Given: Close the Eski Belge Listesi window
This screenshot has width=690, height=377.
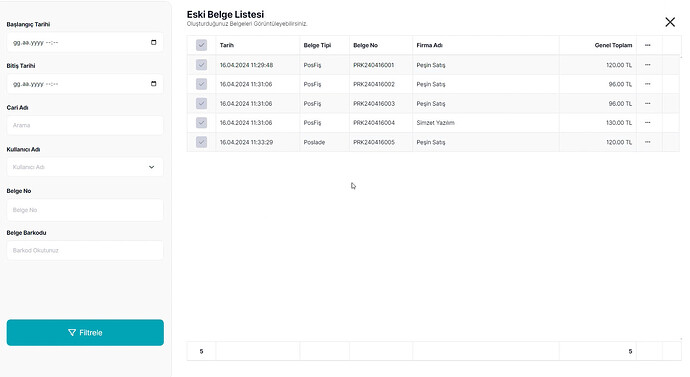Looking at the screenshot, I should click(670, 22).
